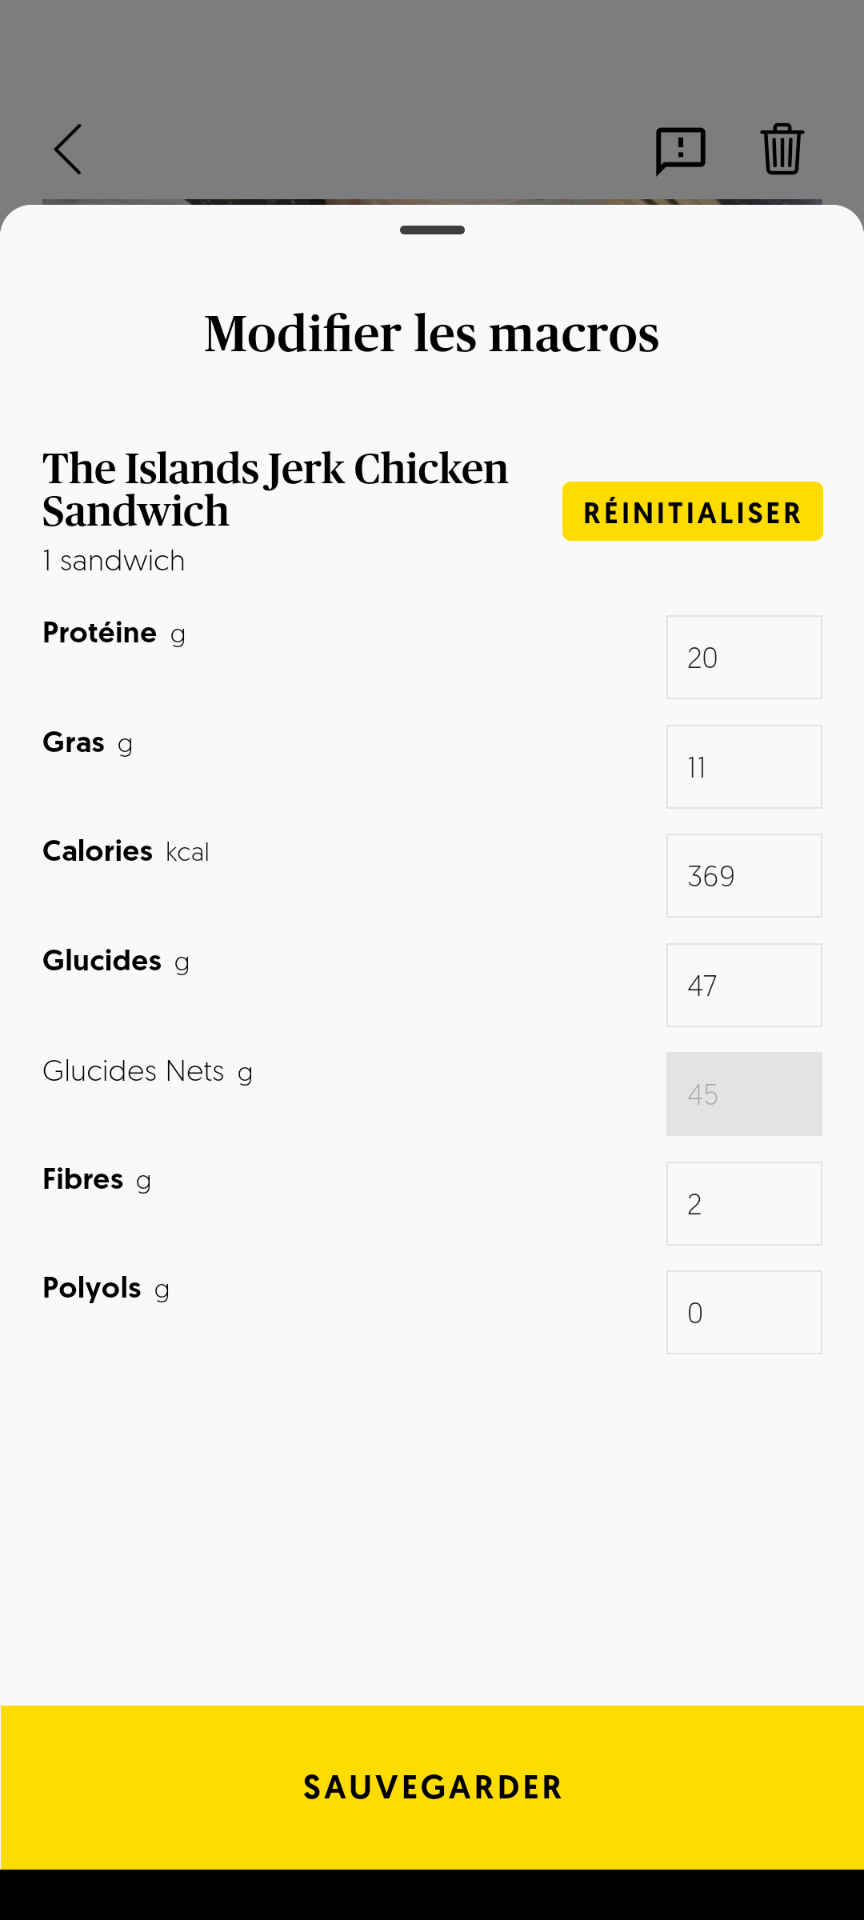This screenshot has width=864, height=1920.
Task: Click the Protéine label
Action: click(100, 633)
